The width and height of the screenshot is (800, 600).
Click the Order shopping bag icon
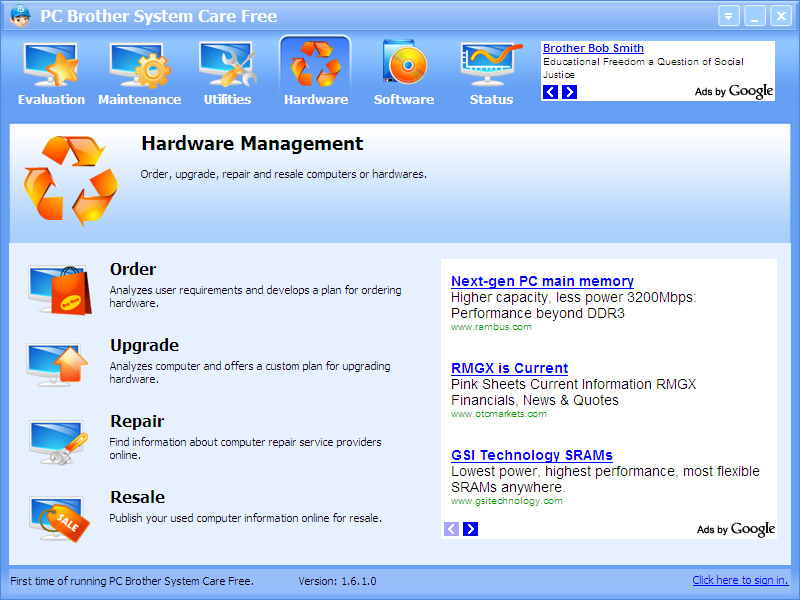60,289
